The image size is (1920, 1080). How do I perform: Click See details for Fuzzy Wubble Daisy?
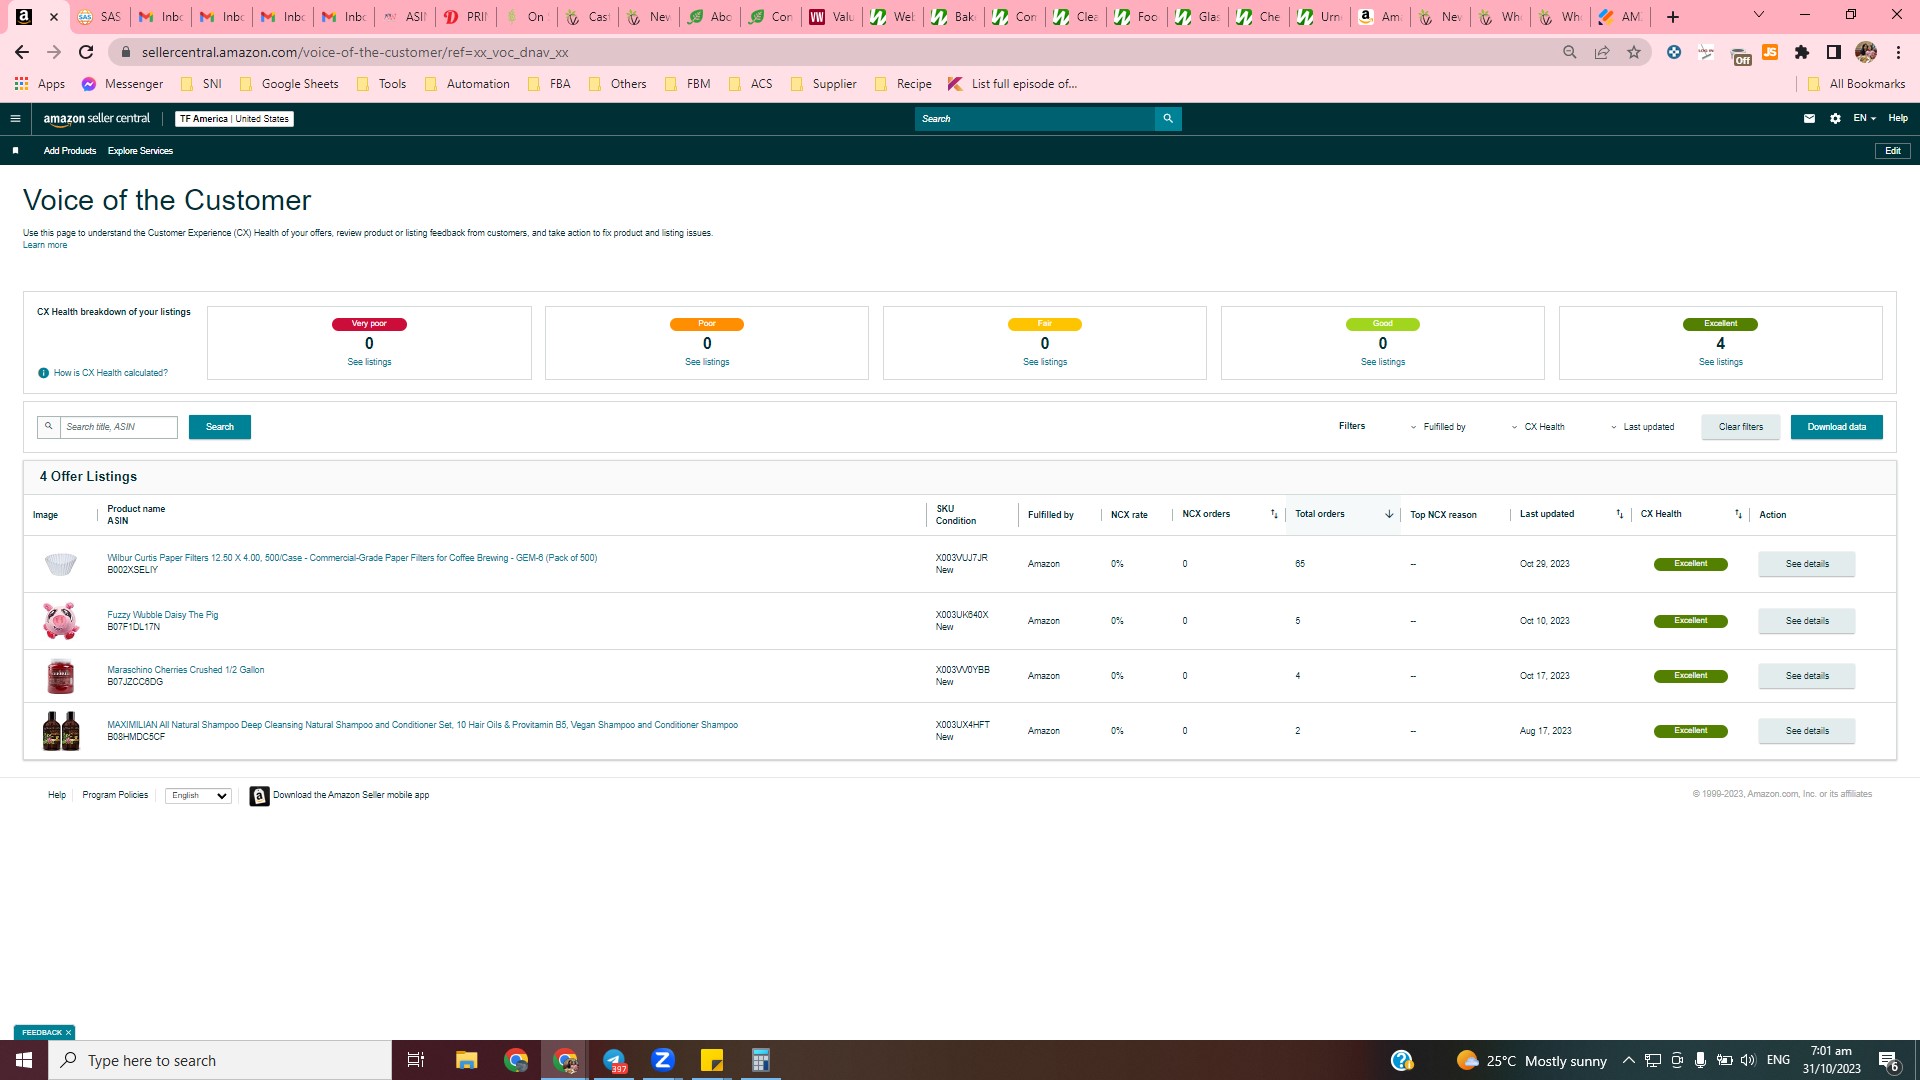1807,621
